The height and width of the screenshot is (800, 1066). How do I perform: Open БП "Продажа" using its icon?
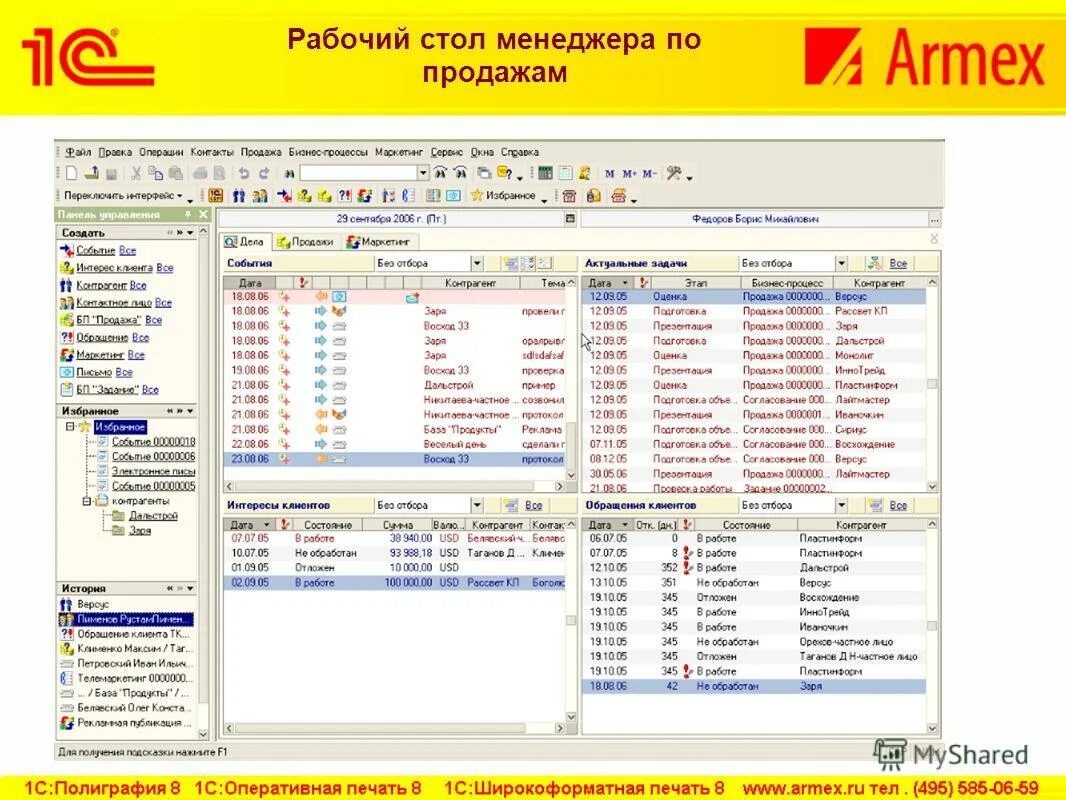pyautogui.click(x=66, y=318)
